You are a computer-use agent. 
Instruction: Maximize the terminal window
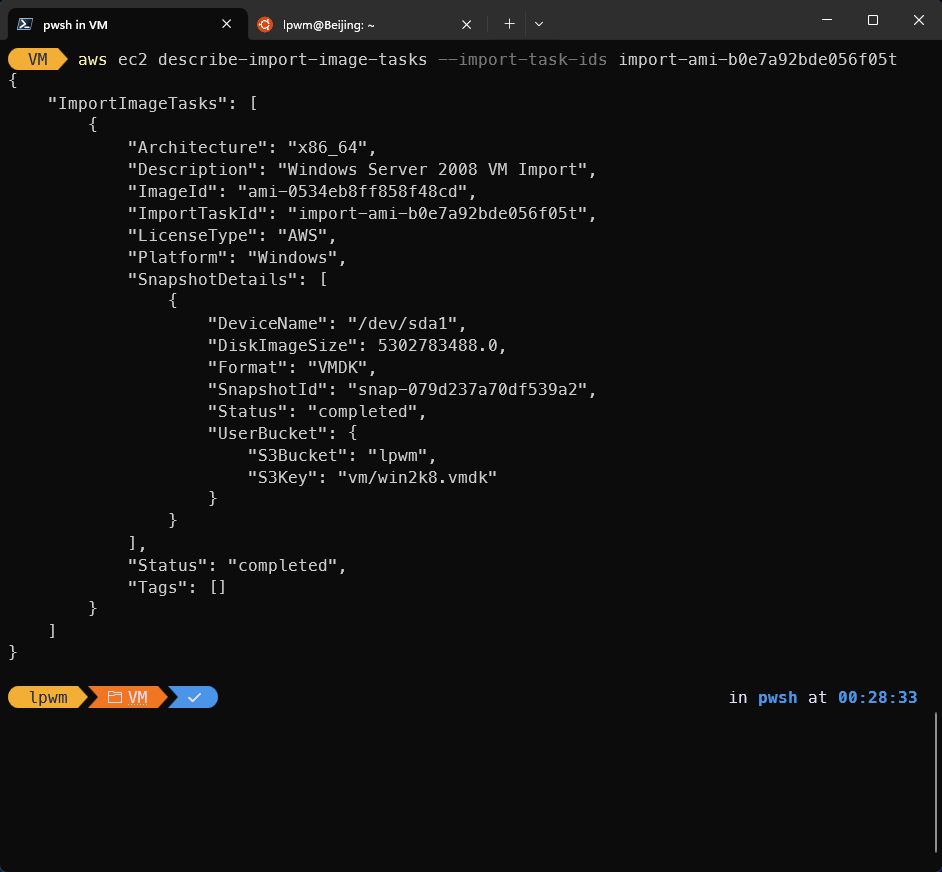click(873, 20)
